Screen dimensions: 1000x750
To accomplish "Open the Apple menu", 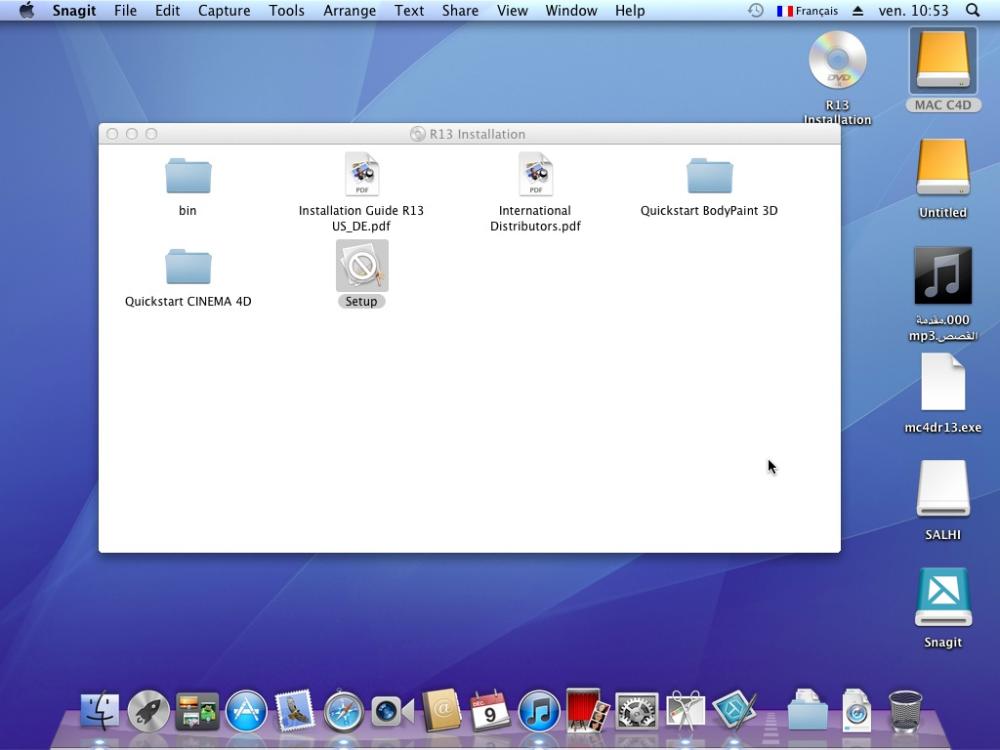I will pyautogui.click(x=27, y=10).
